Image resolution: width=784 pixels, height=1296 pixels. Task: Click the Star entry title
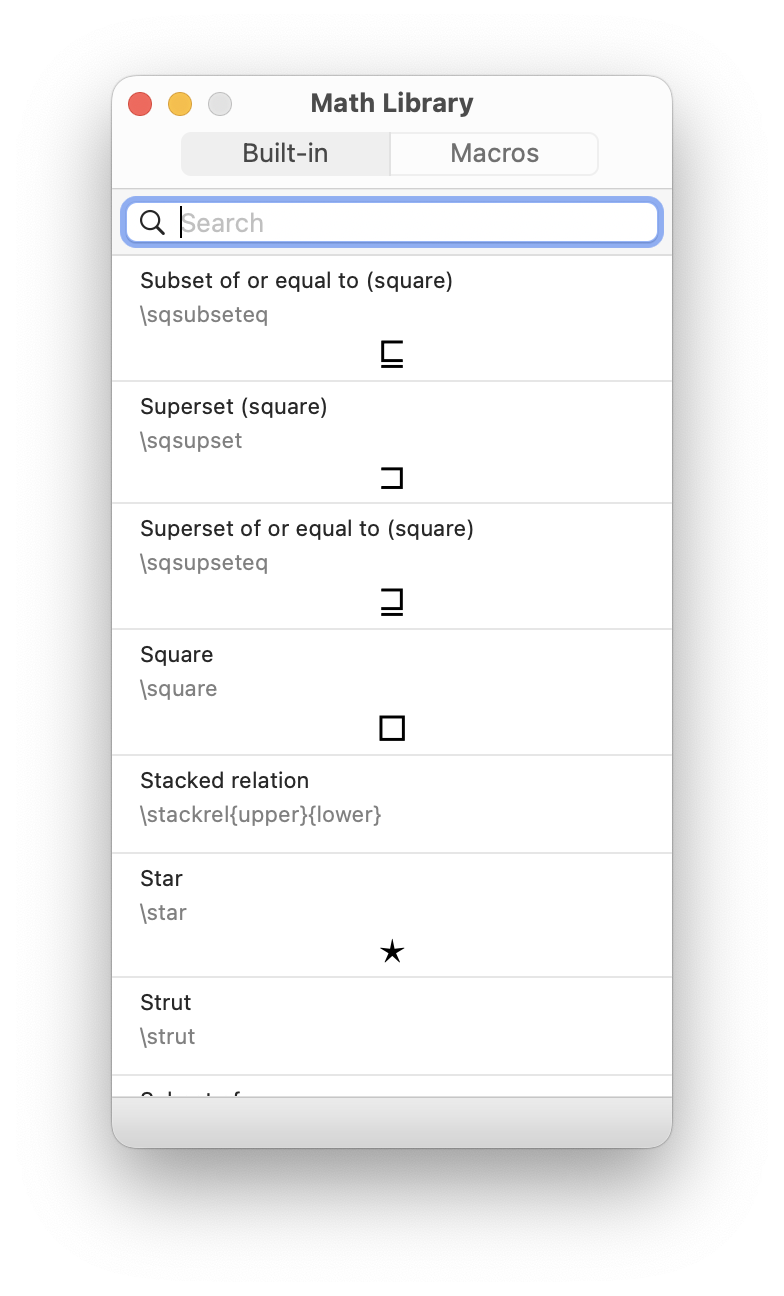tap(161, 878)
